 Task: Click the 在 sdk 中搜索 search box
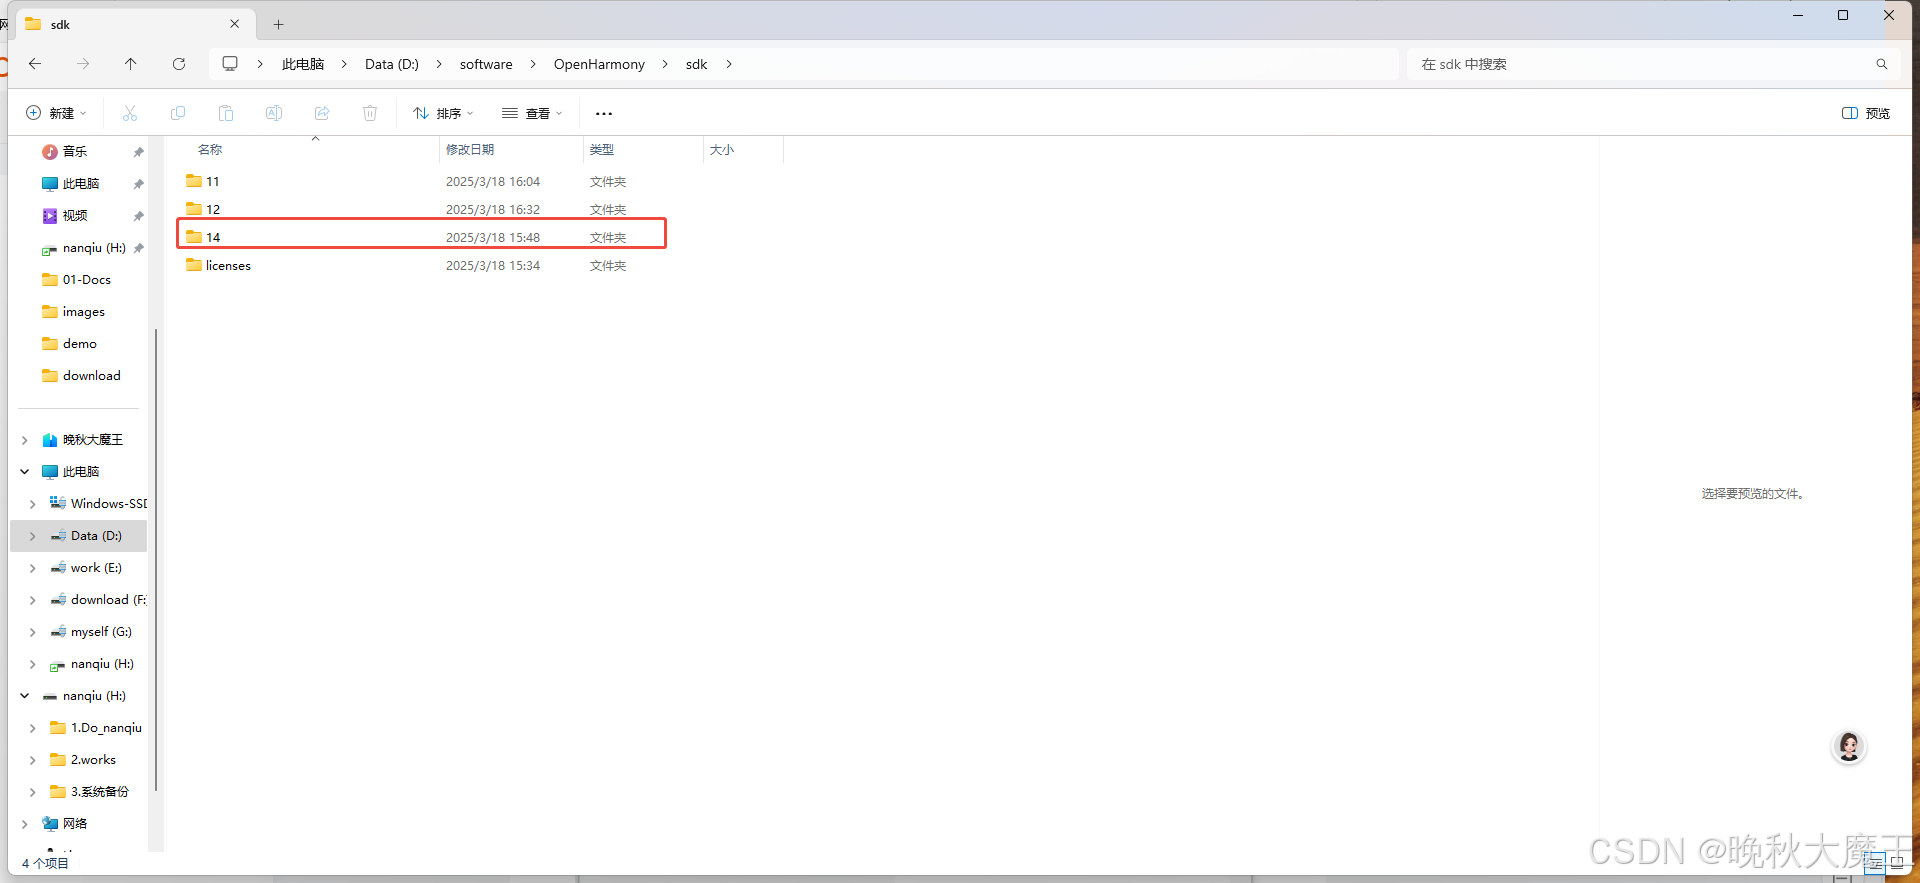point(1640,64)
